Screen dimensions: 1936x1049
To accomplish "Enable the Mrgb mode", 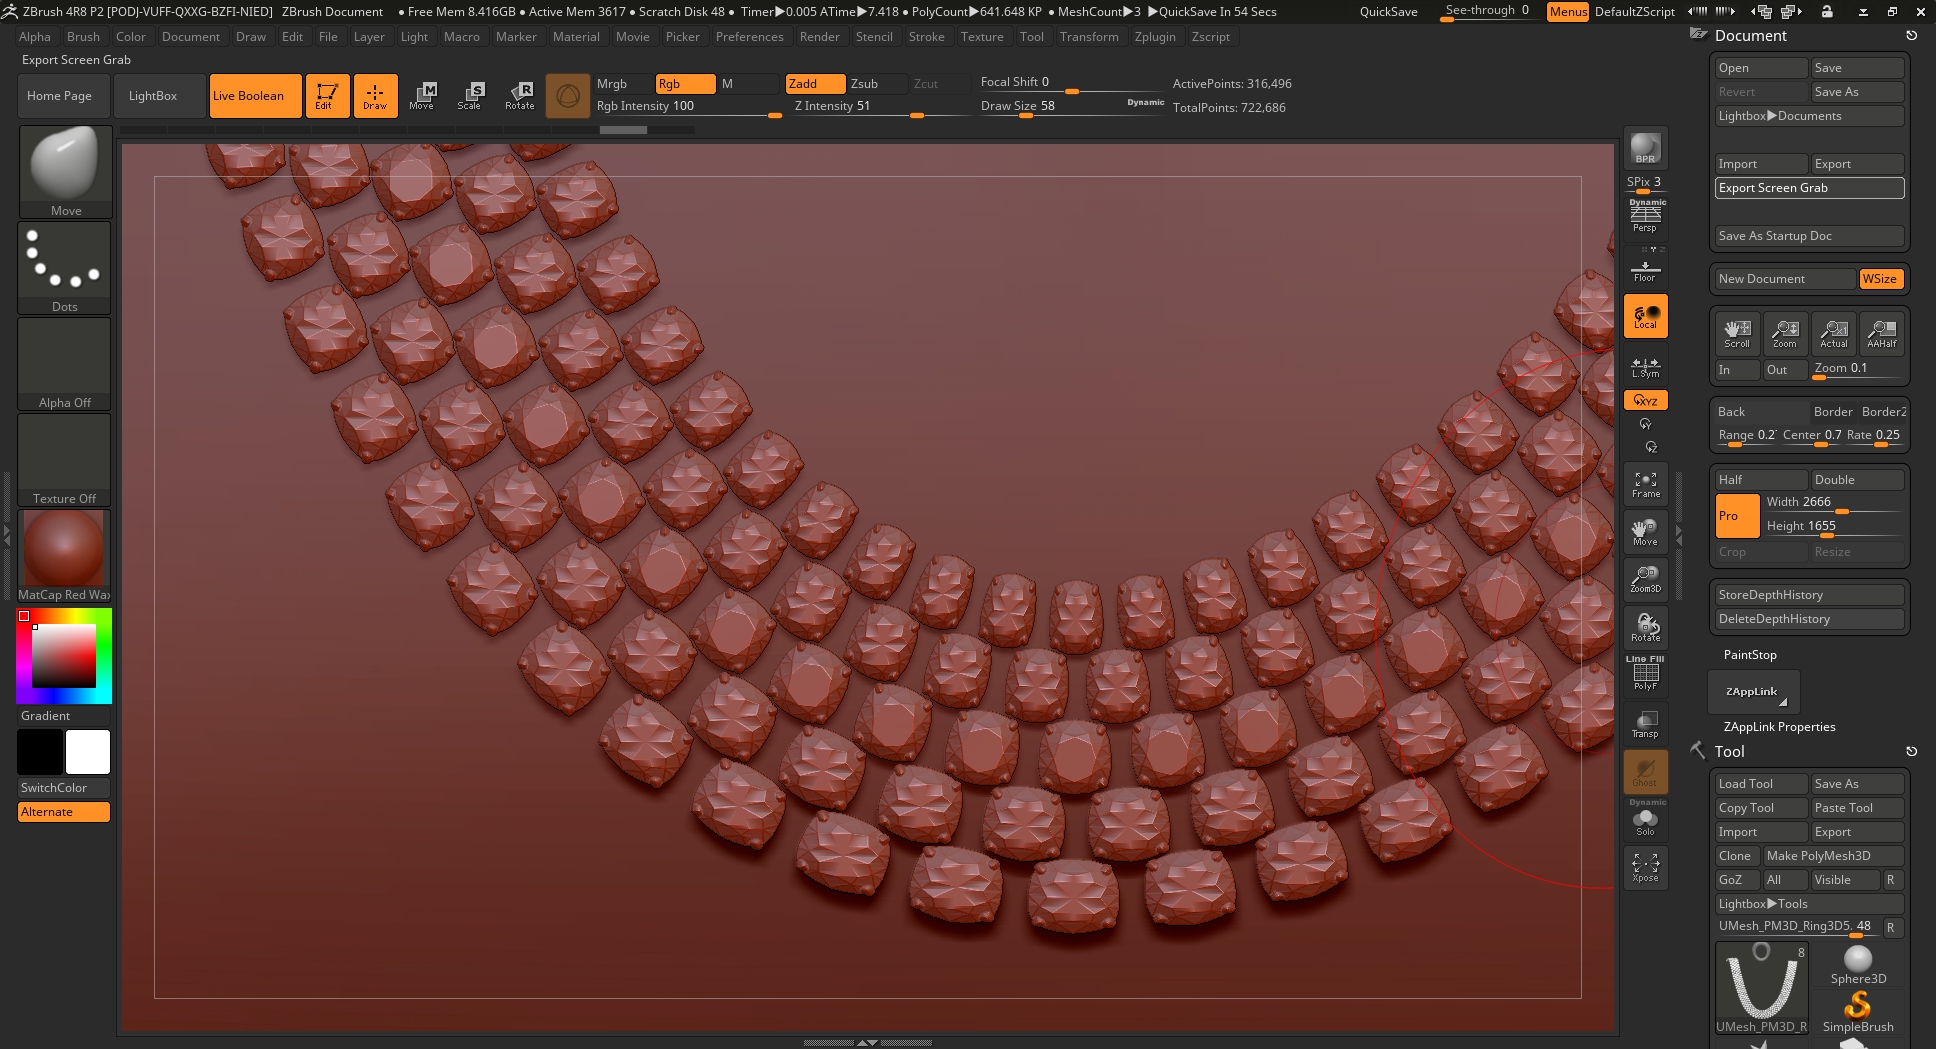I will pyautogui.click(x=622, y=84).
